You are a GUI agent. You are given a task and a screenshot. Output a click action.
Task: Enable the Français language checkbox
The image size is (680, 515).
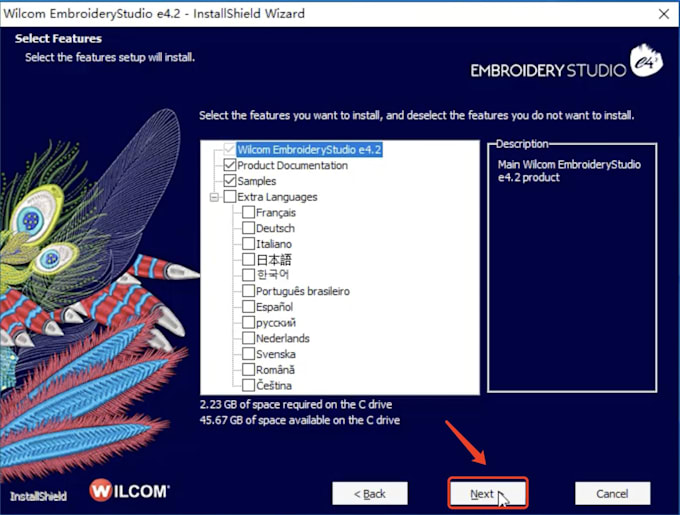[x=248, y=212]
